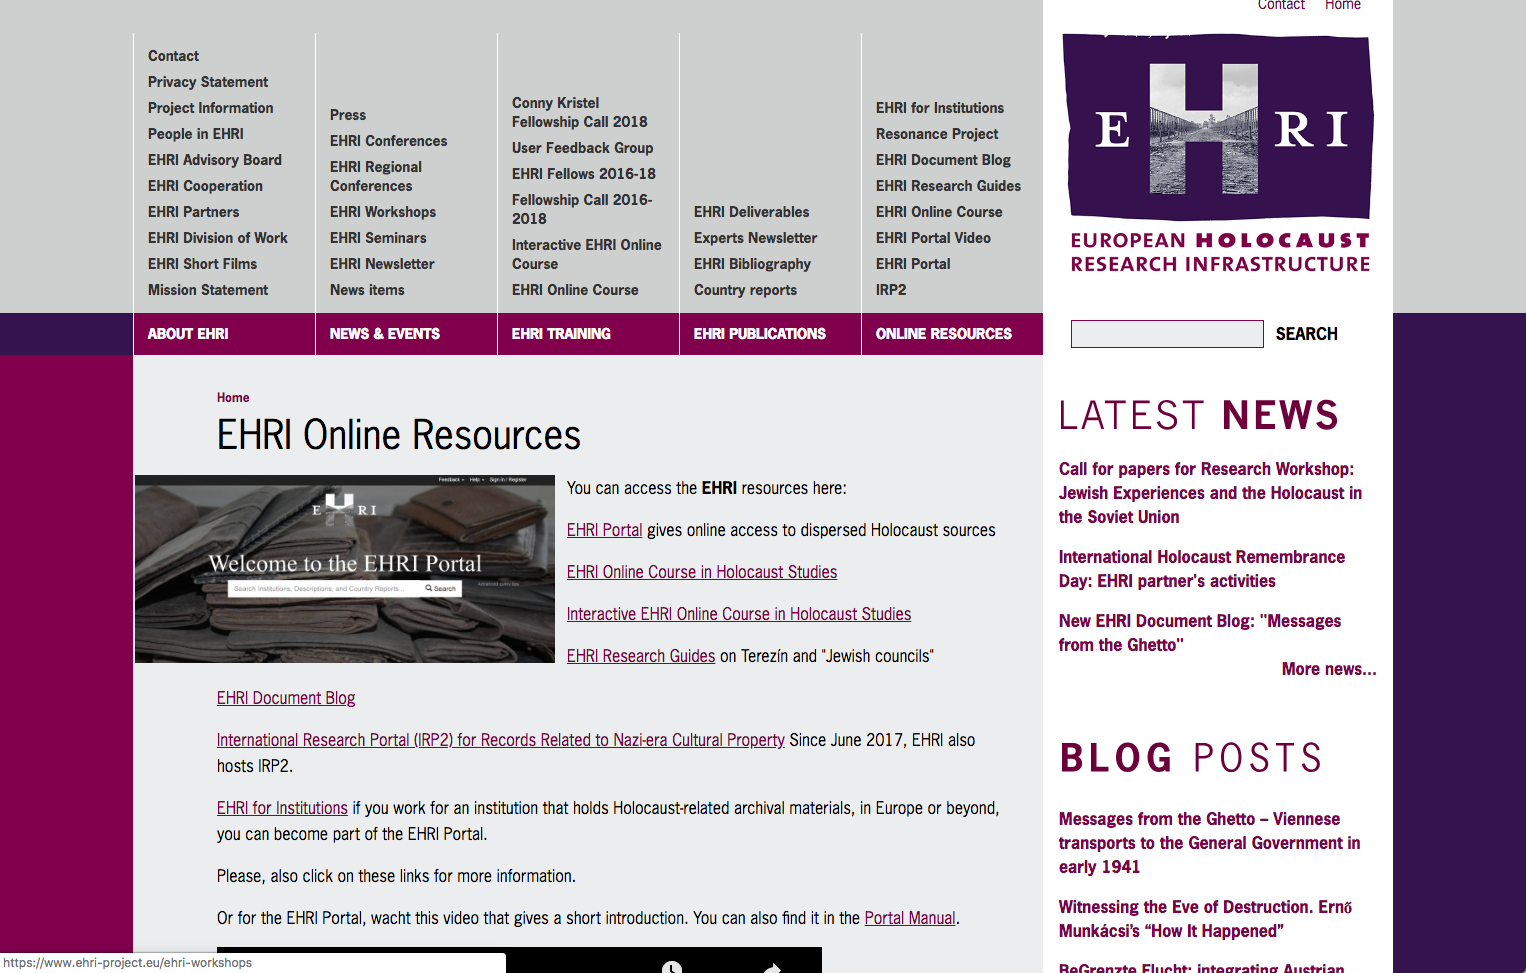Open EHRI Document Blog menu link
The image size is (1526, 973).
point(943,160)
